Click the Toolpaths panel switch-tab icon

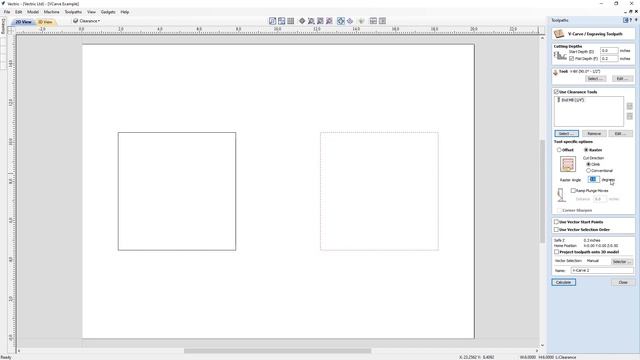[x=626, y=20]
